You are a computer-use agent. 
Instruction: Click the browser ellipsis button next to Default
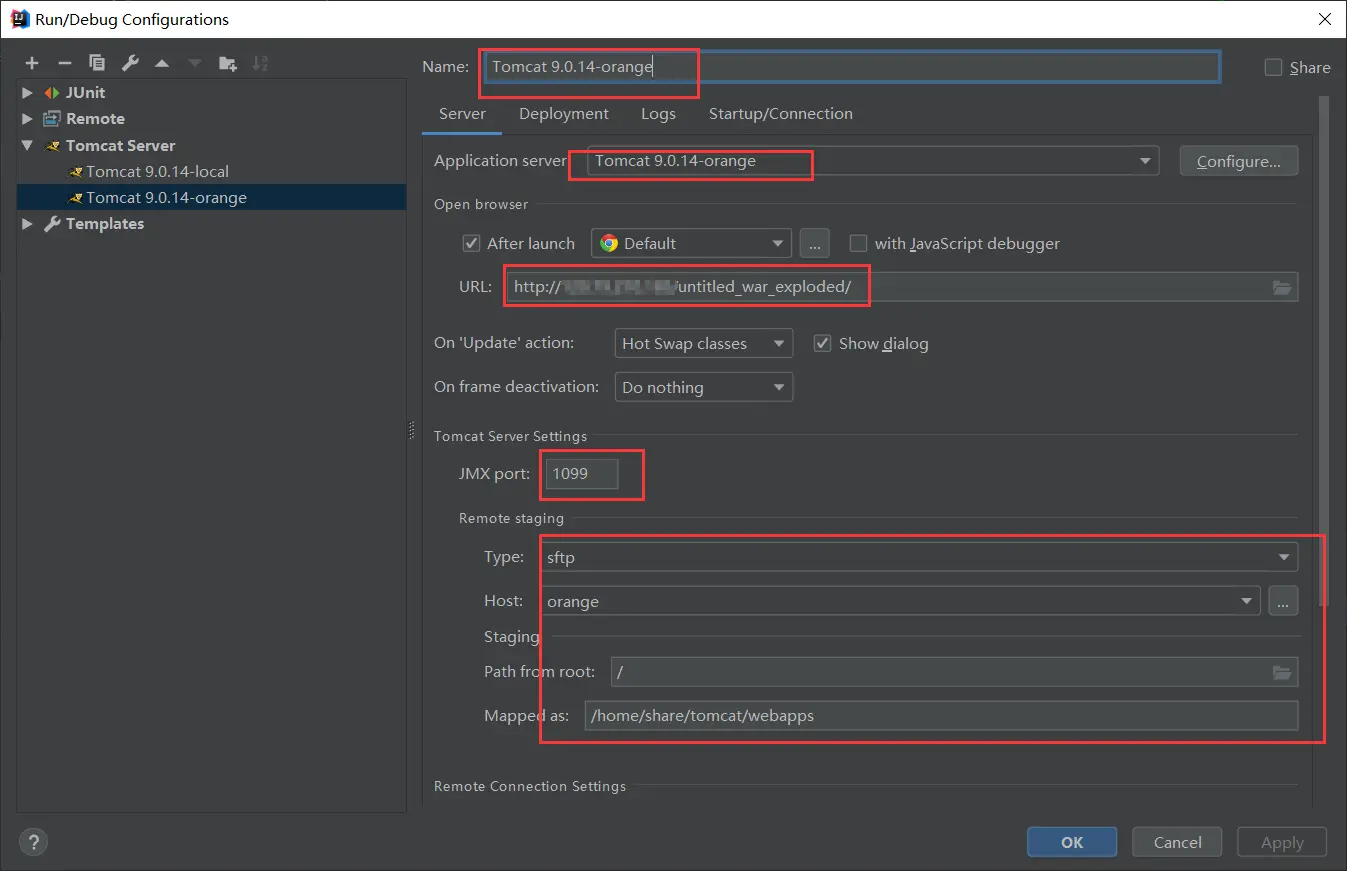(815, 243)
